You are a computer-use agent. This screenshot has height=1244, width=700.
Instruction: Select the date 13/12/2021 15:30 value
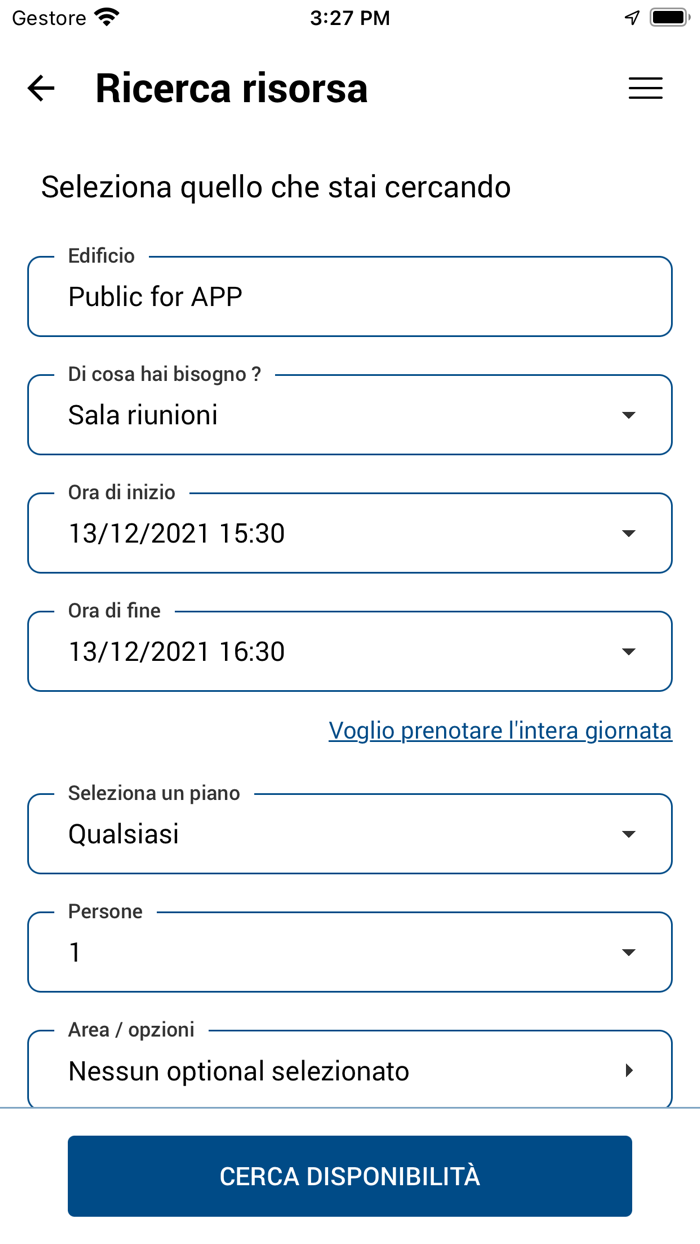[x=177, y=532]
